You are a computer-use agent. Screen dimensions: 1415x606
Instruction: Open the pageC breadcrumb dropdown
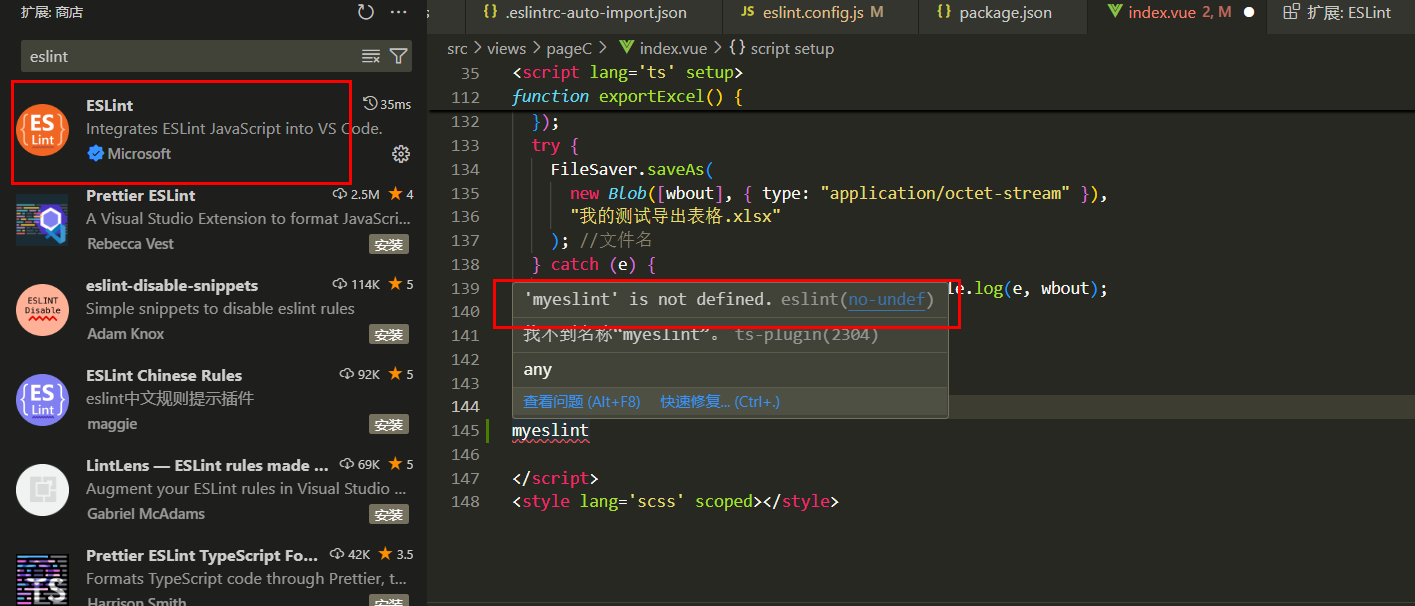pyautogui.click(x=569, y=47)
